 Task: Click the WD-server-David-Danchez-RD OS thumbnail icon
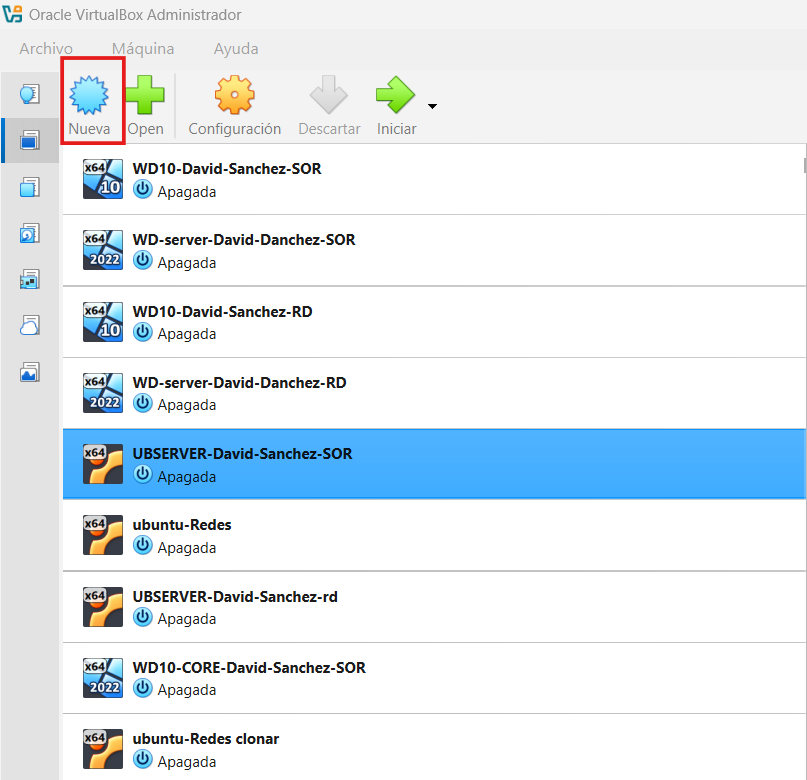pyautogui.click(x=103, y=393)
